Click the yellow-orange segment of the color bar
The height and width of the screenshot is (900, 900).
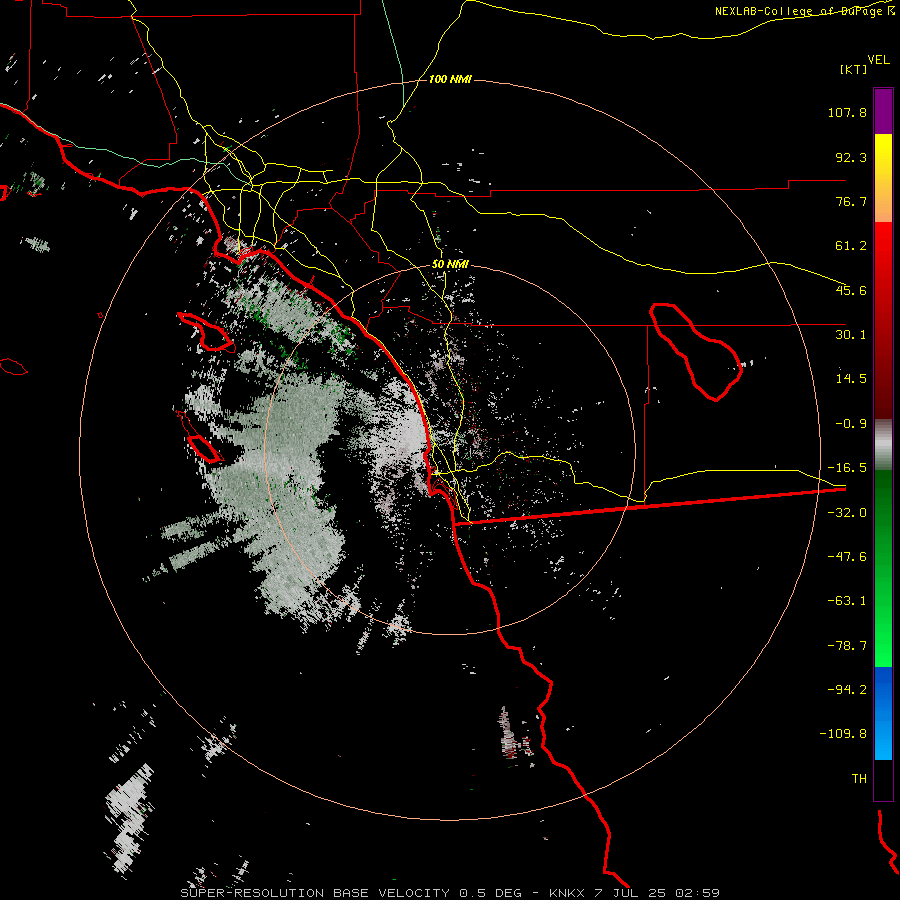tap(883, 178)
